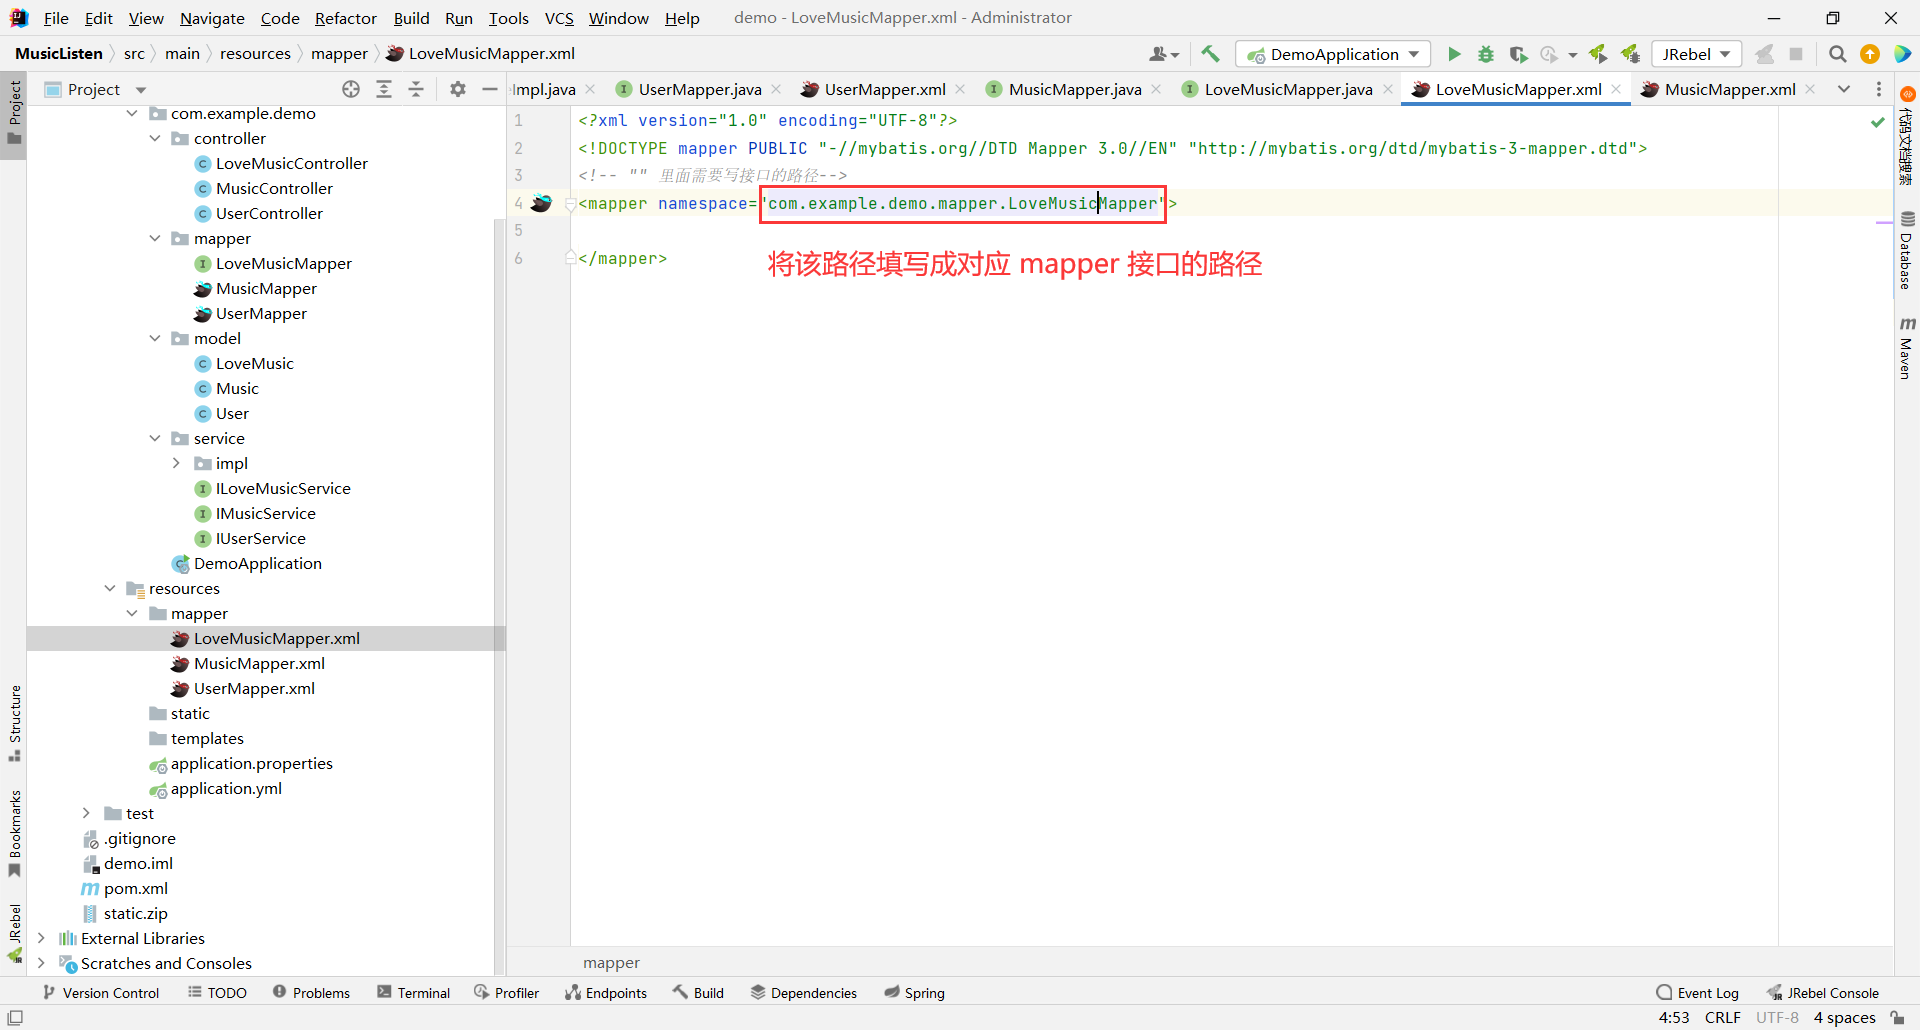Expand External Libraries node
Image resolution: width=1920 pixels, height=1030 pixels.
tap(42, 938)
